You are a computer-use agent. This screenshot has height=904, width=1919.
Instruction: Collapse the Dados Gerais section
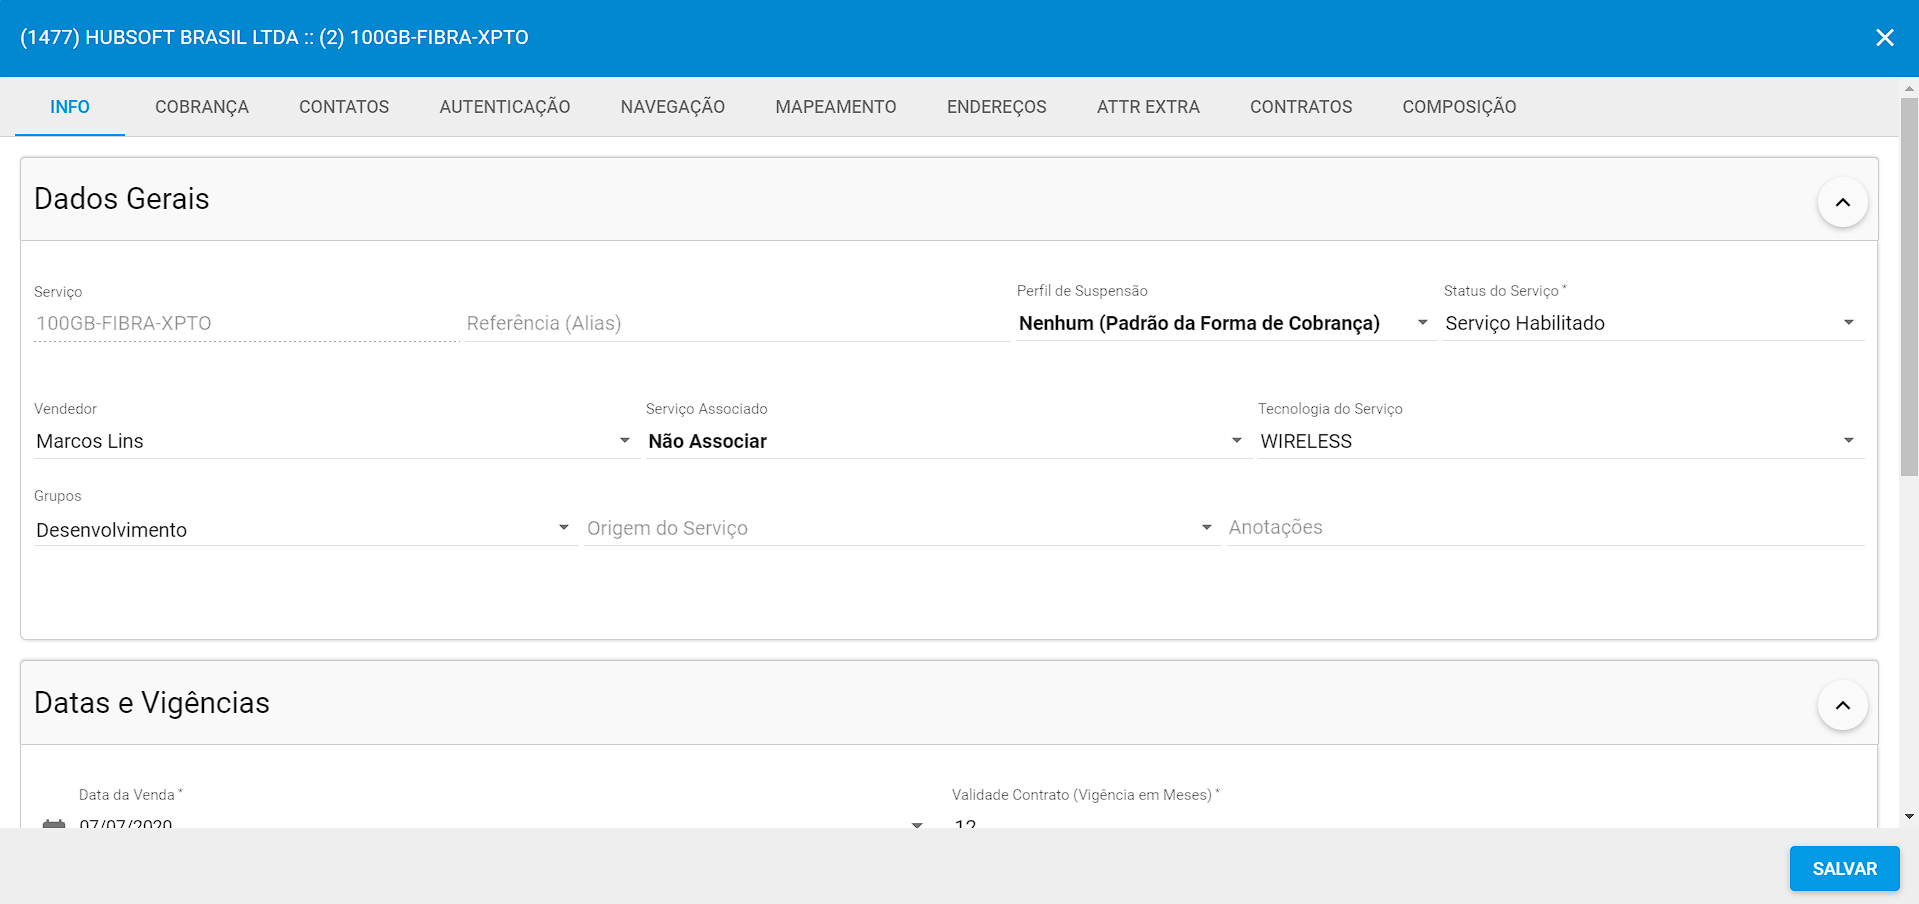pyautogui.click(x=1842, y=202)
